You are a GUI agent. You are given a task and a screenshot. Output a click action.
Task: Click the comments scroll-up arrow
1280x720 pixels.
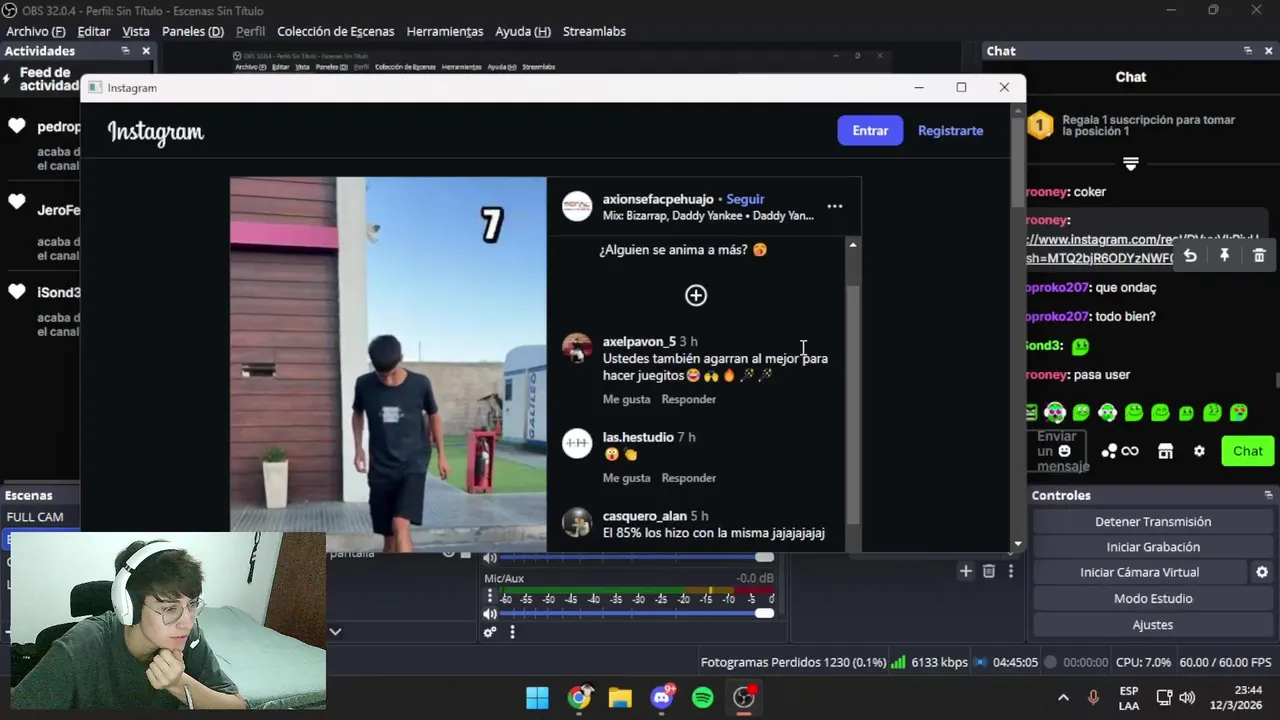point(852,245)
